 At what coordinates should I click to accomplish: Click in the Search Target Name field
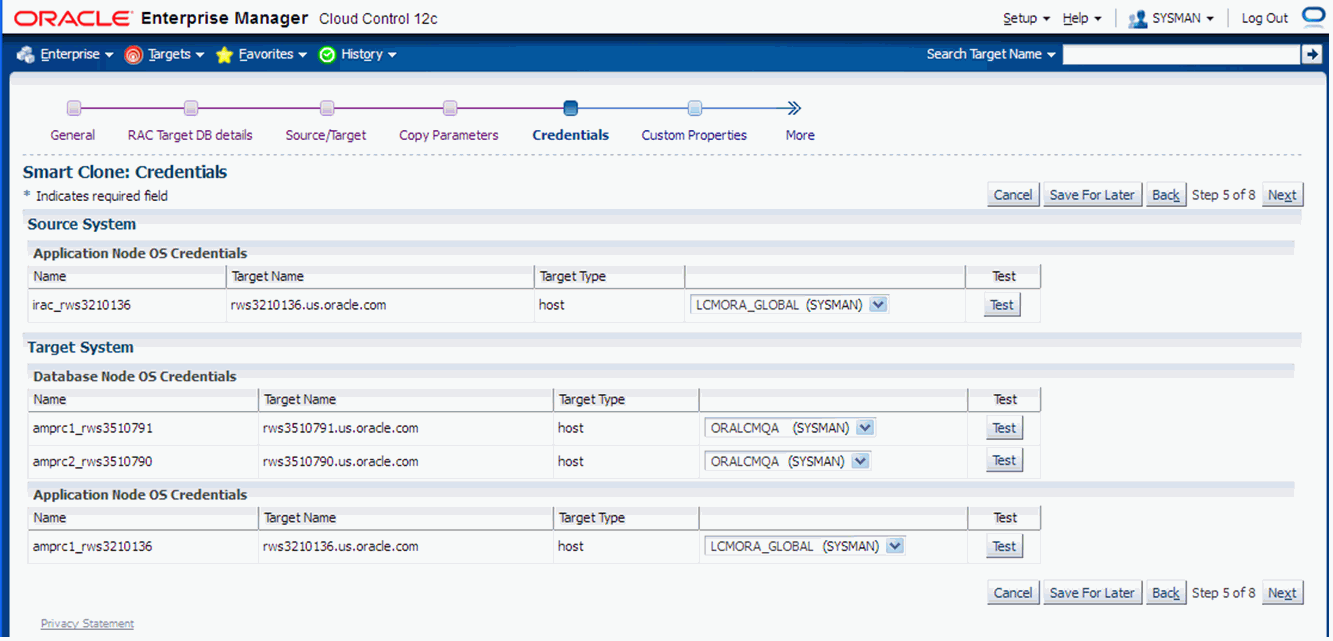click(1181, 55)
